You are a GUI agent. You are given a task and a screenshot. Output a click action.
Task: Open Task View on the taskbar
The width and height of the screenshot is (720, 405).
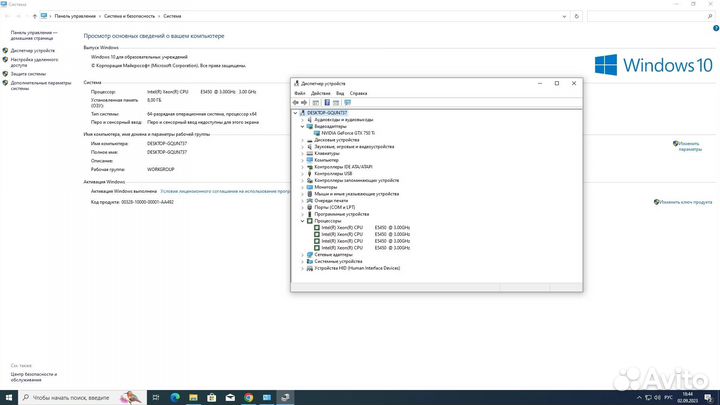tap(156, 398)
